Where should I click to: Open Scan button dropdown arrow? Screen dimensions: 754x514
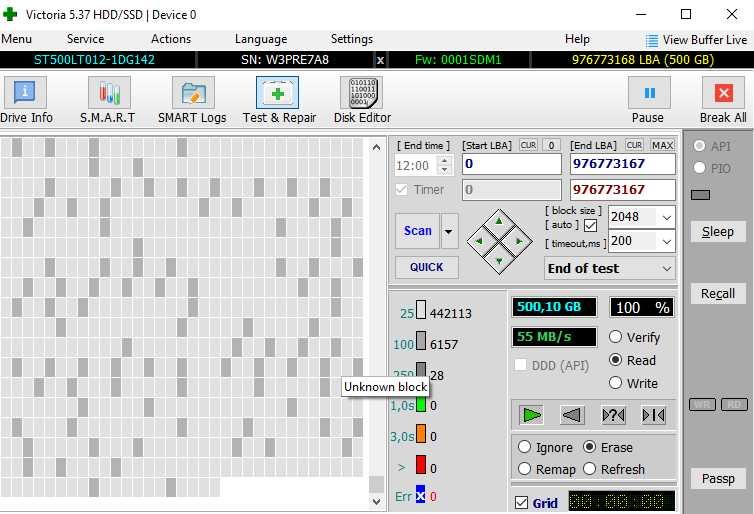click(449, 231)
